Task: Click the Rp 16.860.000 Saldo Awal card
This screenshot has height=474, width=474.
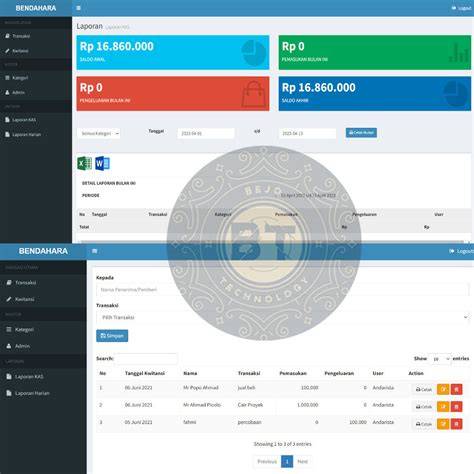Action: point(173,52)
